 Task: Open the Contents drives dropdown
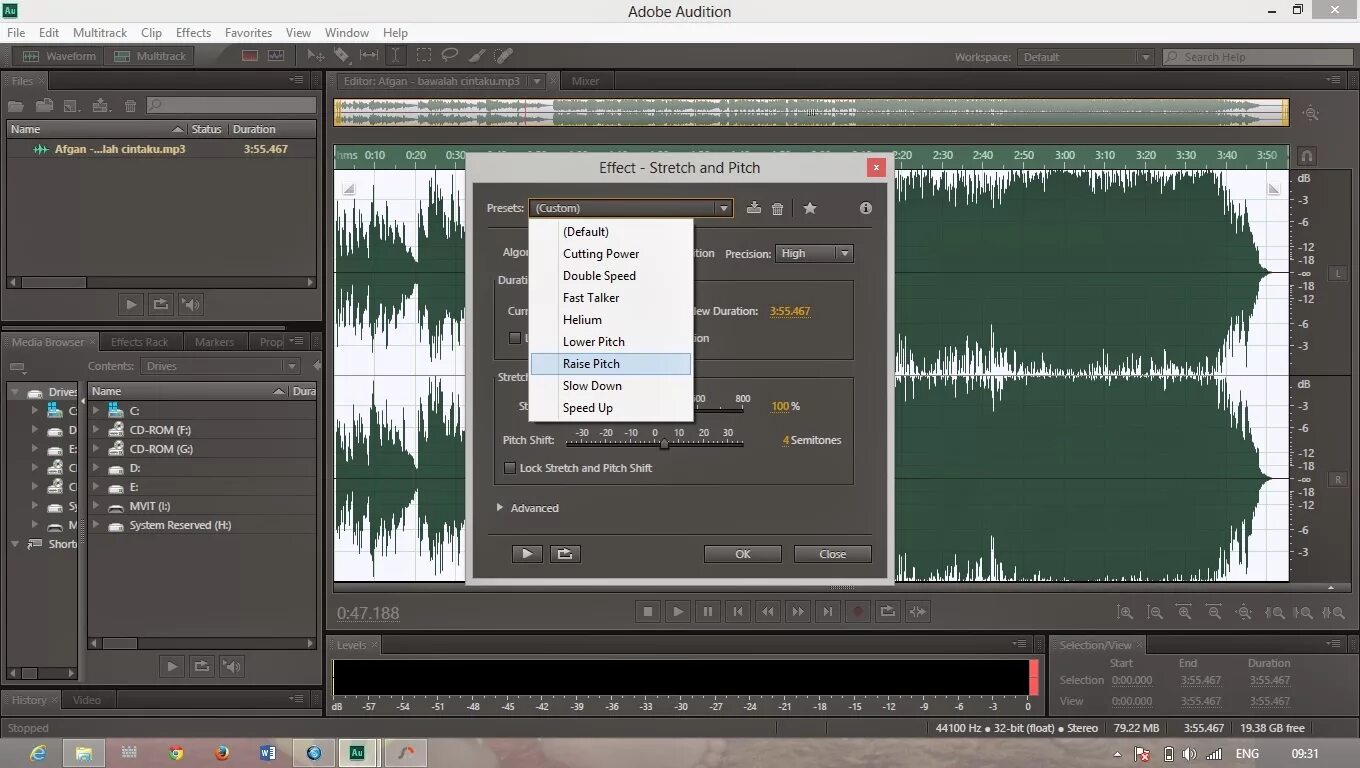click(x=221, y=366)
